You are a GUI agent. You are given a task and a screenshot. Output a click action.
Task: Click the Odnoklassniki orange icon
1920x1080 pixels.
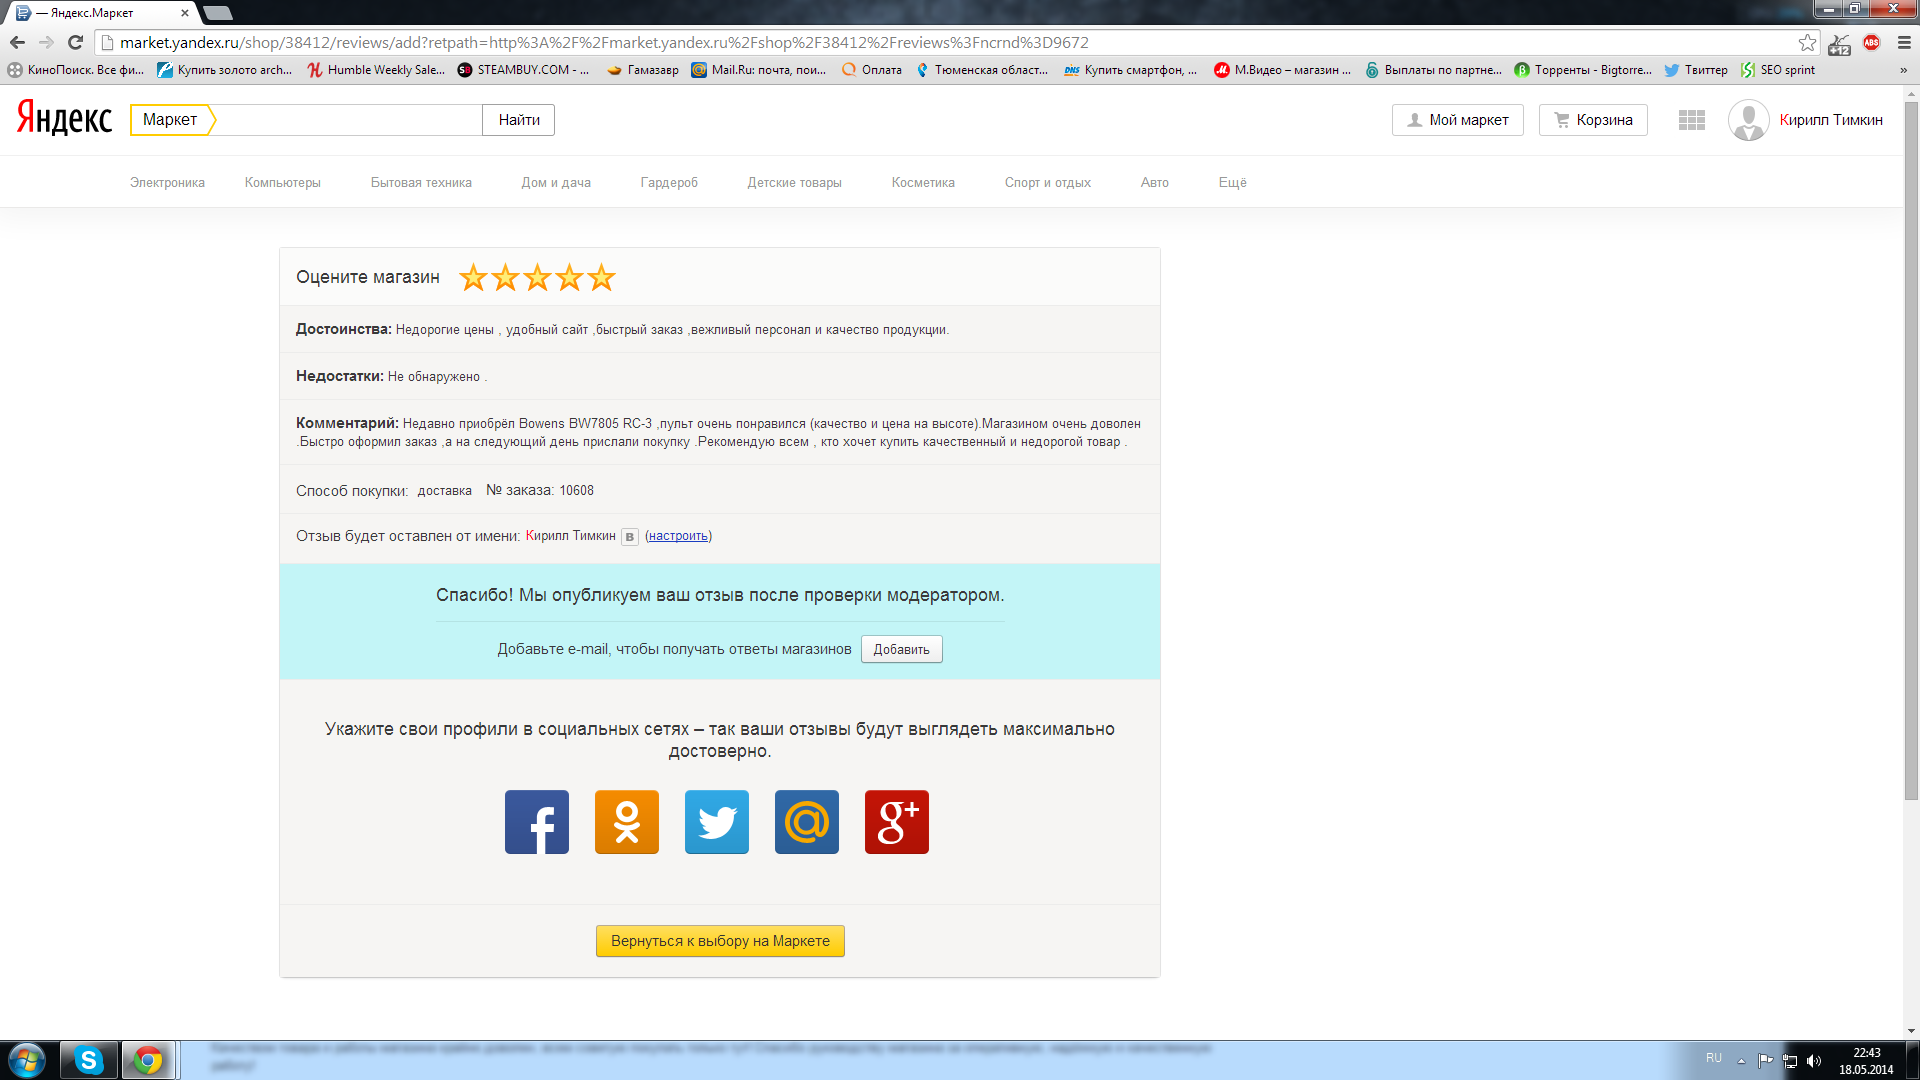(627, 822)
